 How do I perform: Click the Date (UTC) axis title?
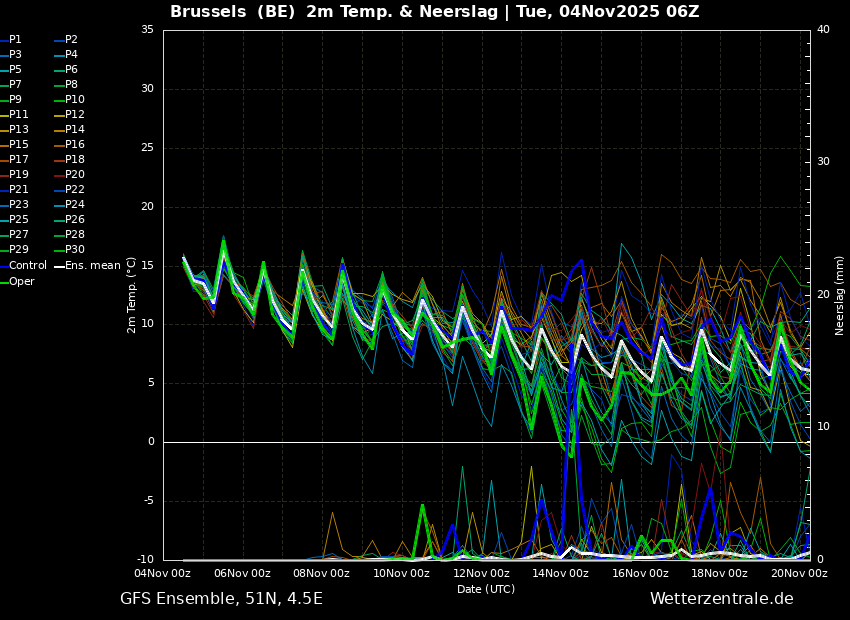(486, 589)
